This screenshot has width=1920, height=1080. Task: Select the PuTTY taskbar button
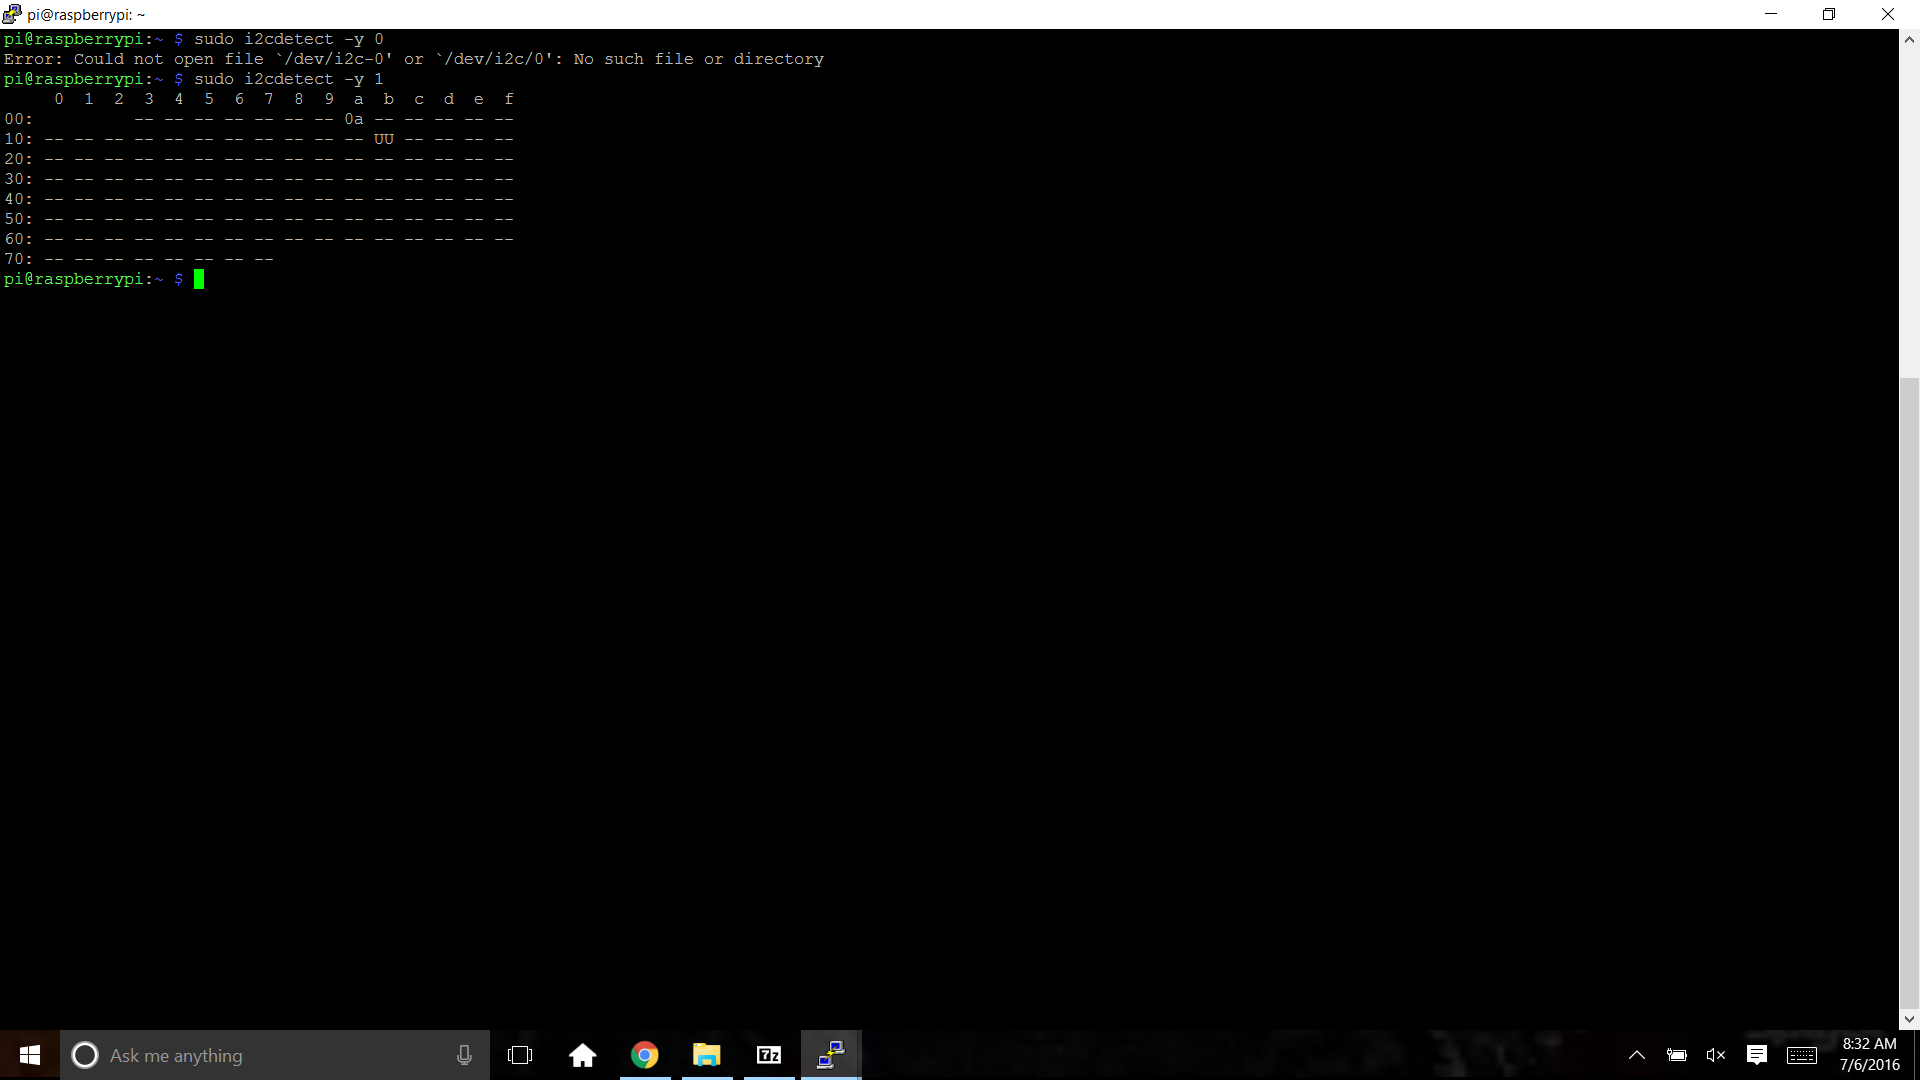coord(831,1055)
